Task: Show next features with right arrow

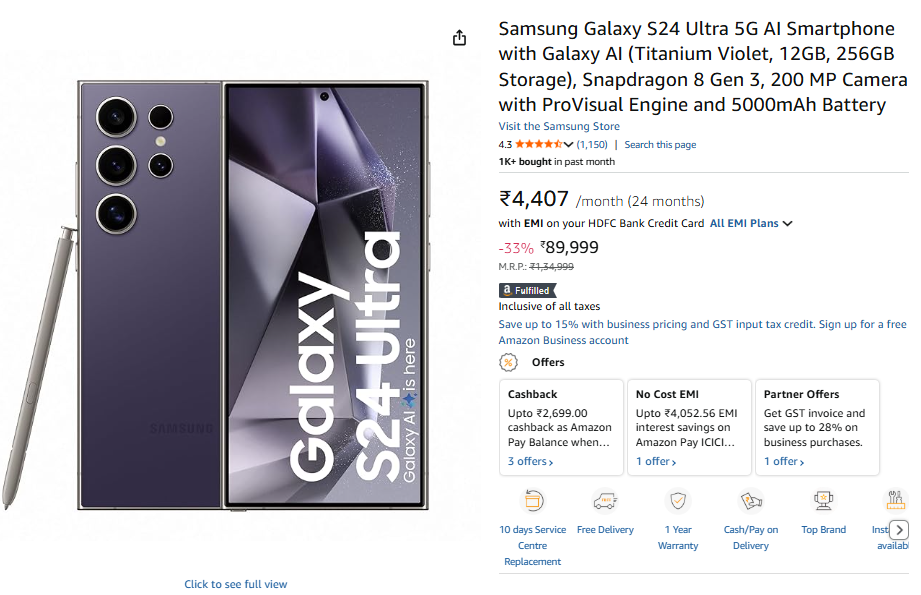Action: (899, 530)
